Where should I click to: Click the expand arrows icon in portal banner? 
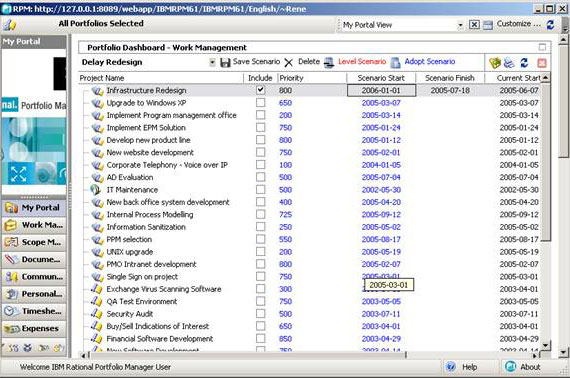[18, 174]
